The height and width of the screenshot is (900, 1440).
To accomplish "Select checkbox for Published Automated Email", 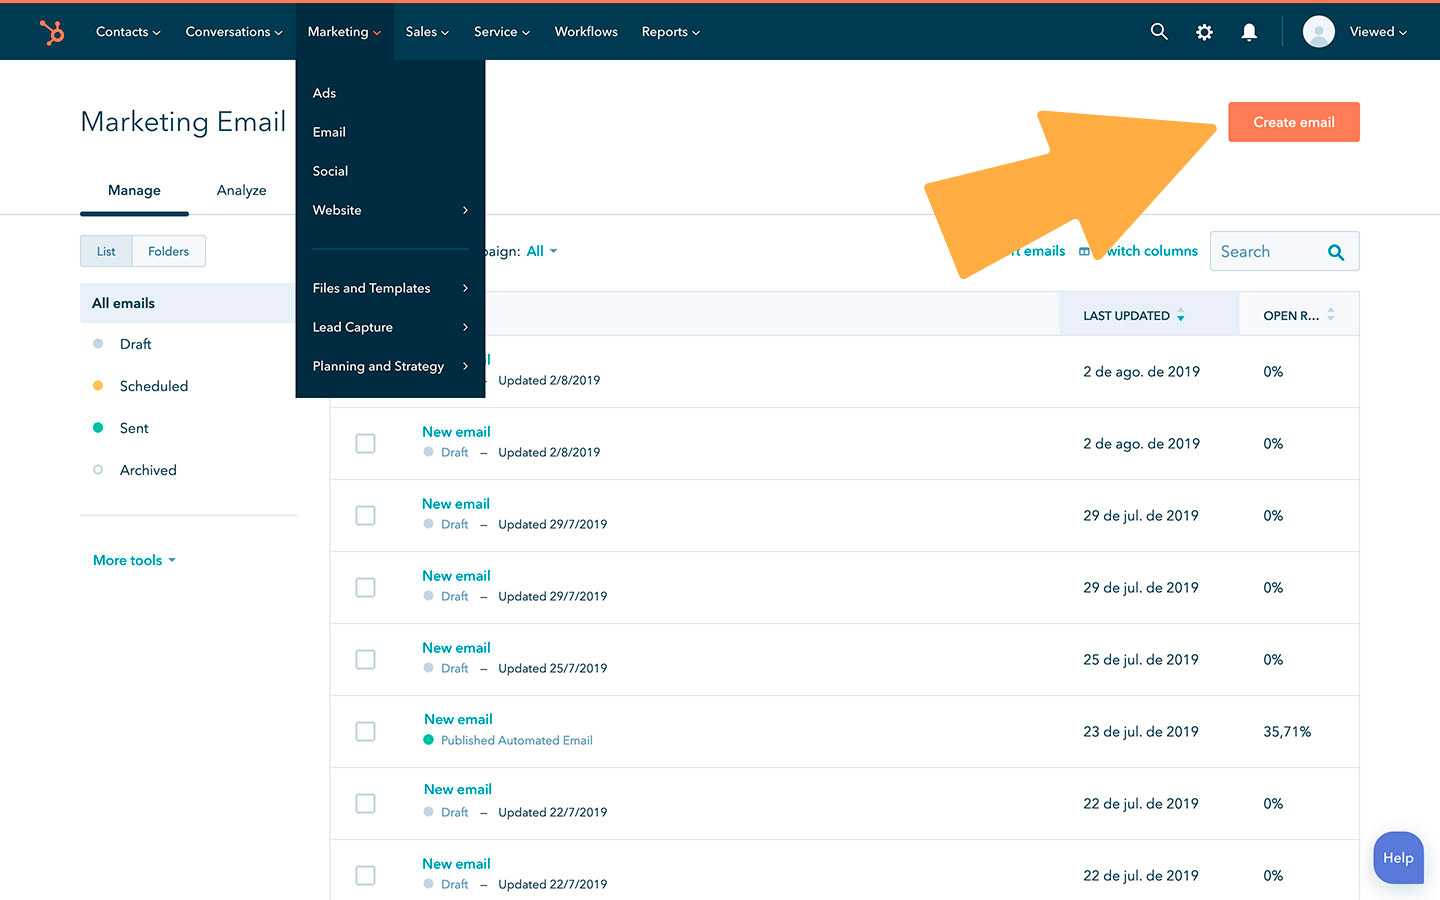I will tap(366, 731).
